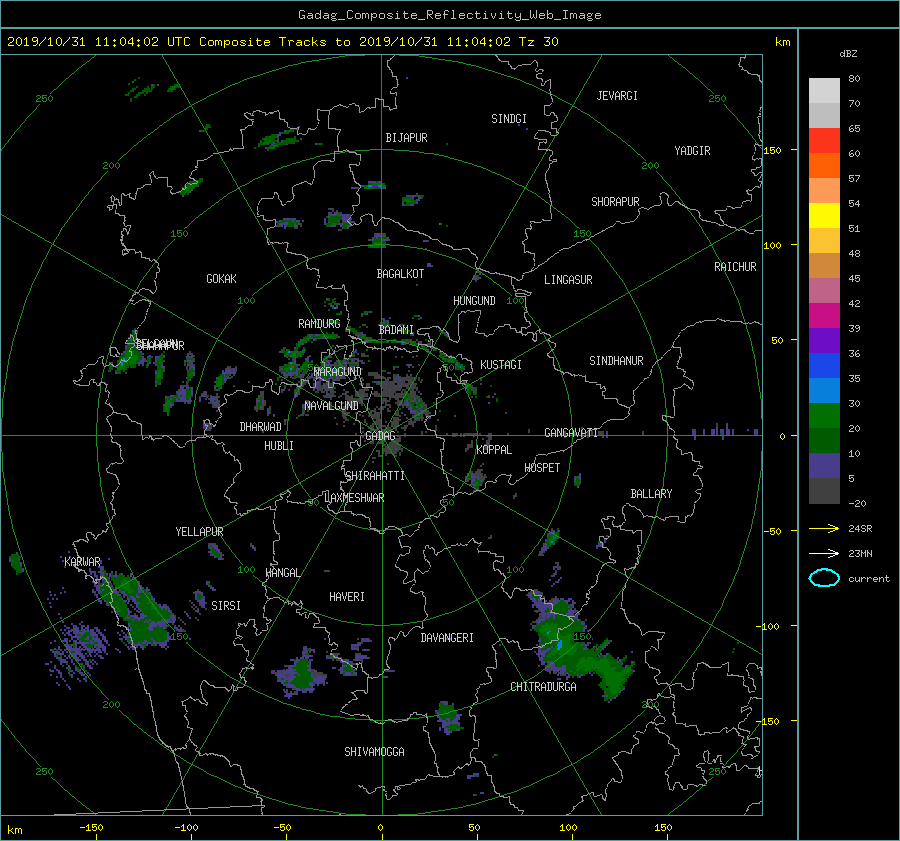The image size is (900, 841).
Task: Click the KUSTAGI city label
Action: (x=501, y=365)
